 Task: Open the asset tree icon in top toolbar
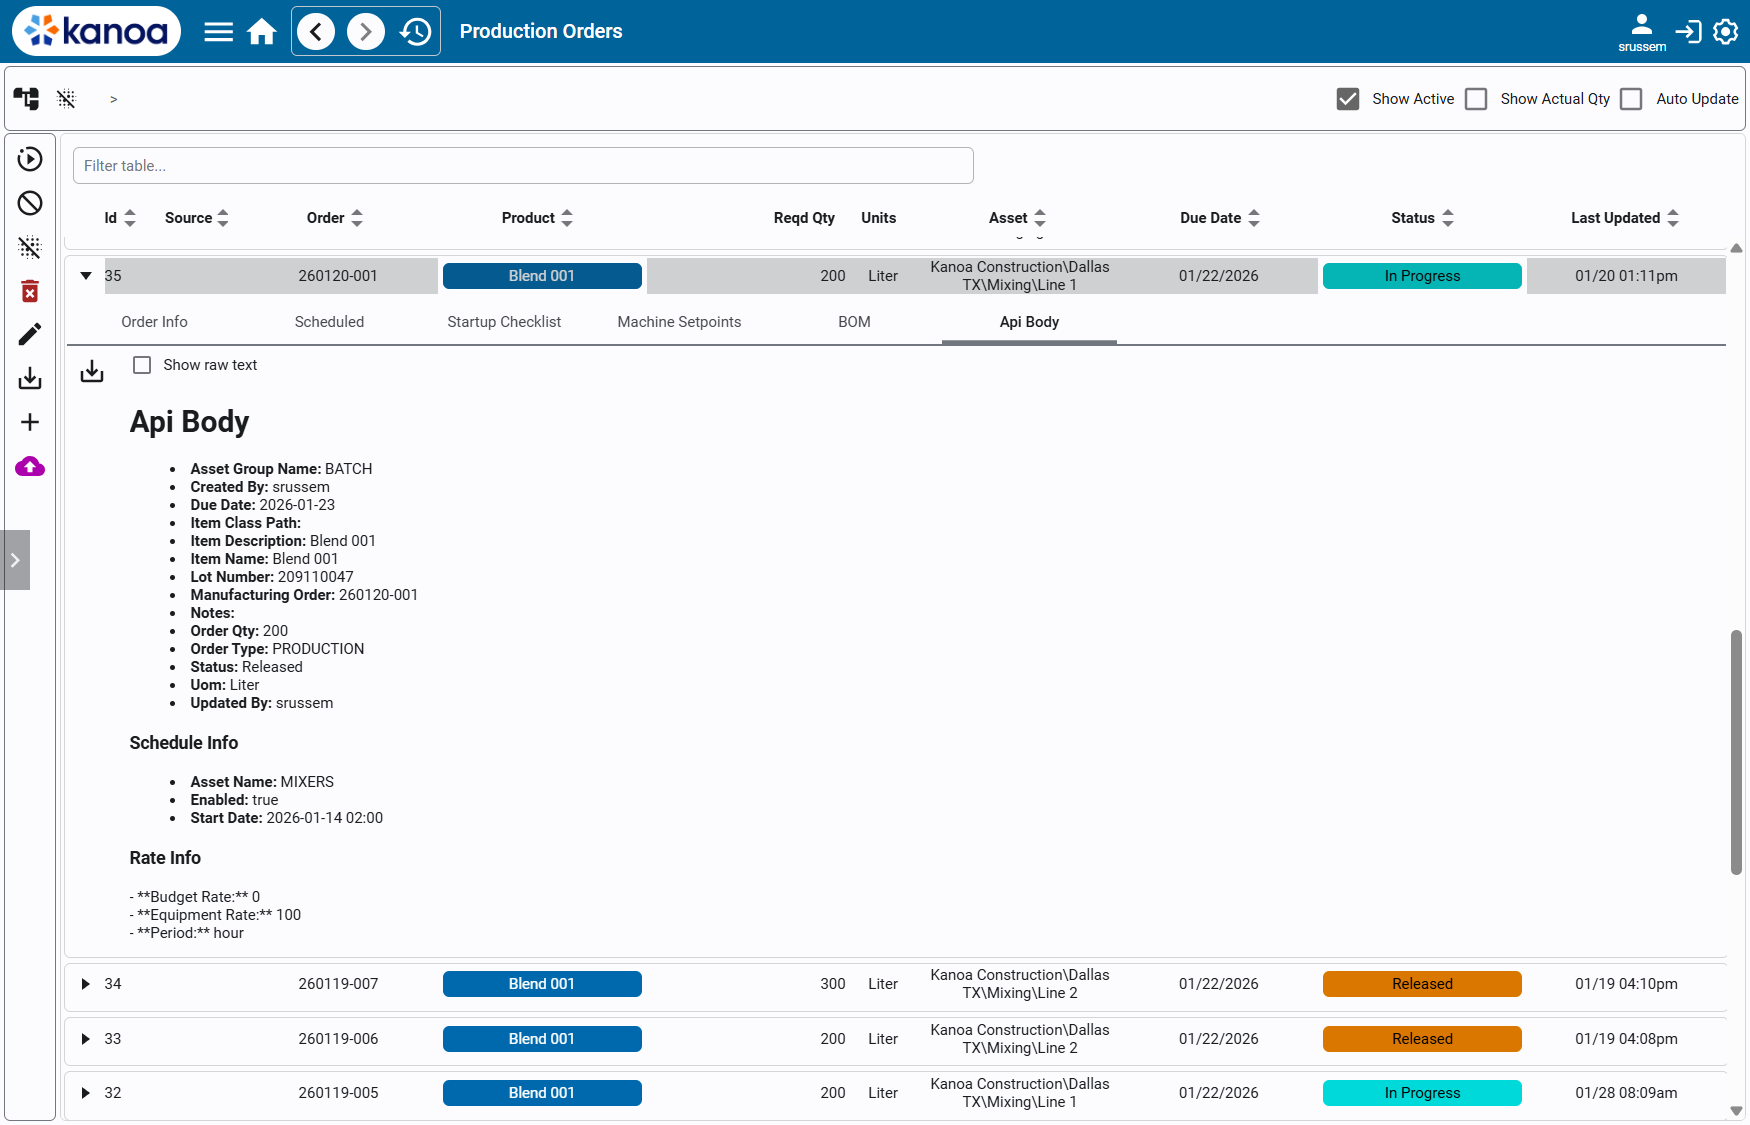click(x=26, y=98)
